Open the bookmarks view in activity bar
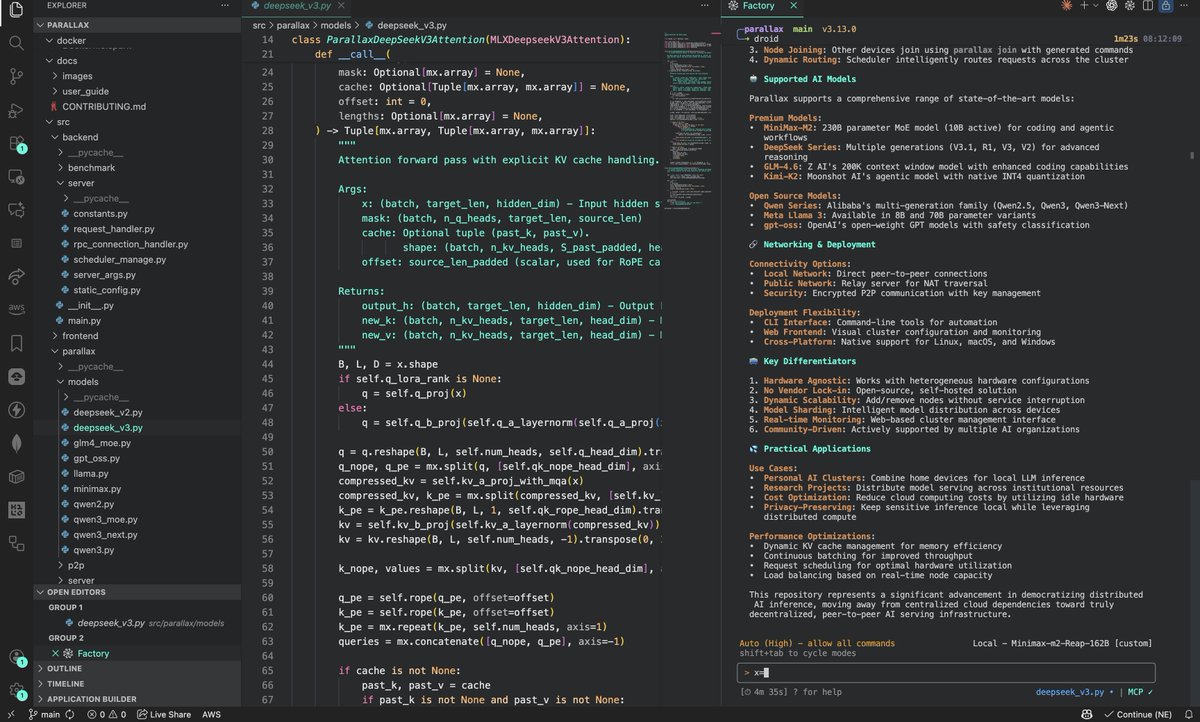1200x722 pixels. [16, 343]
